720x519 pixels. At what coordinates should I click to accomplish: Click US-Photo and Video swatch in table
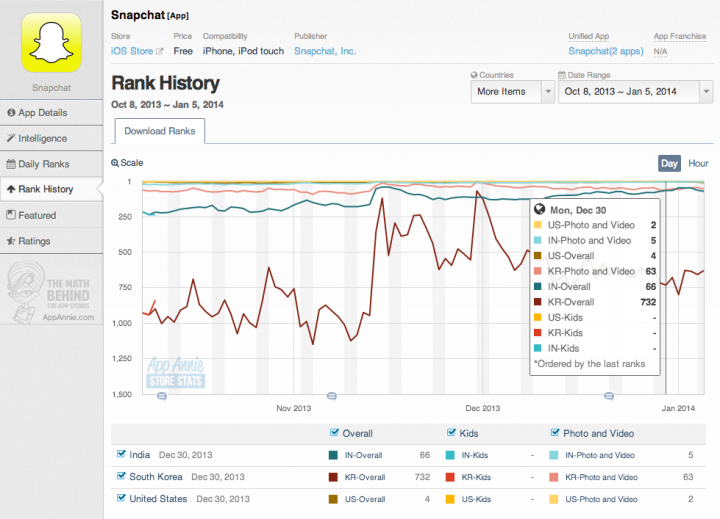pyautogui.click(x=554, y=499)
